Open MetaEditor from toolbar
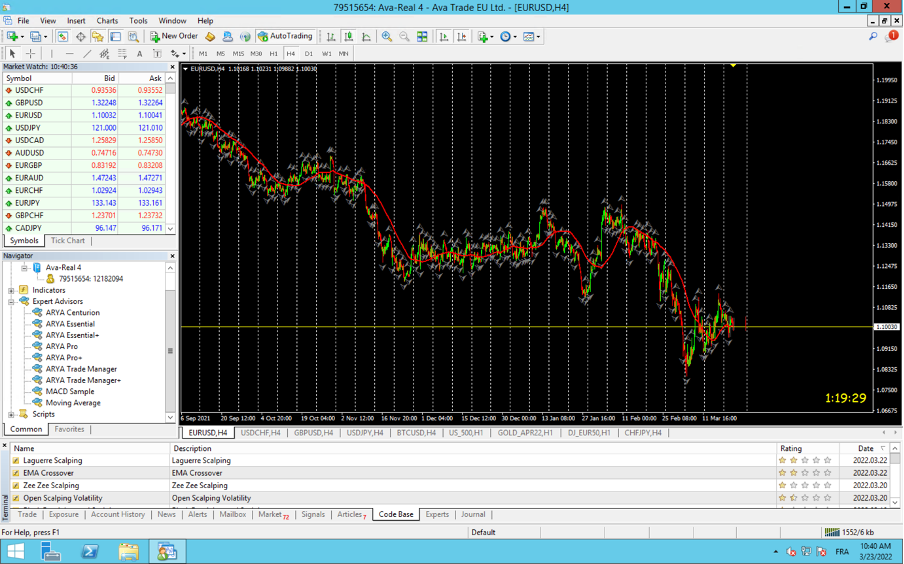The width and height of the screenshot is (904, 564). click(x=210, y=36)
